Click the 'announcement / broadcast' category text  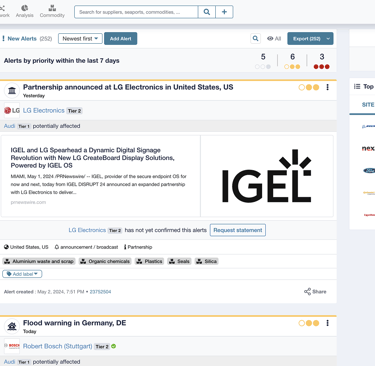pyautogui.click(x=89, y=247)
